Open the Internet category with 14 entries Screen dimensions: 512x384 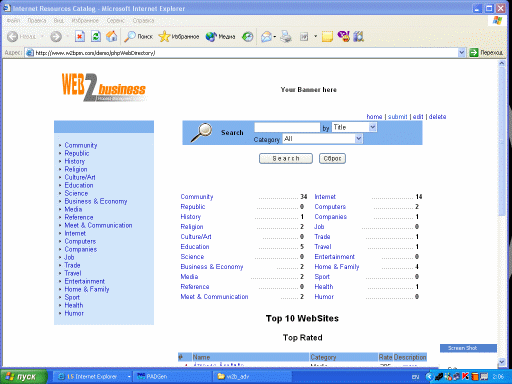325,197
